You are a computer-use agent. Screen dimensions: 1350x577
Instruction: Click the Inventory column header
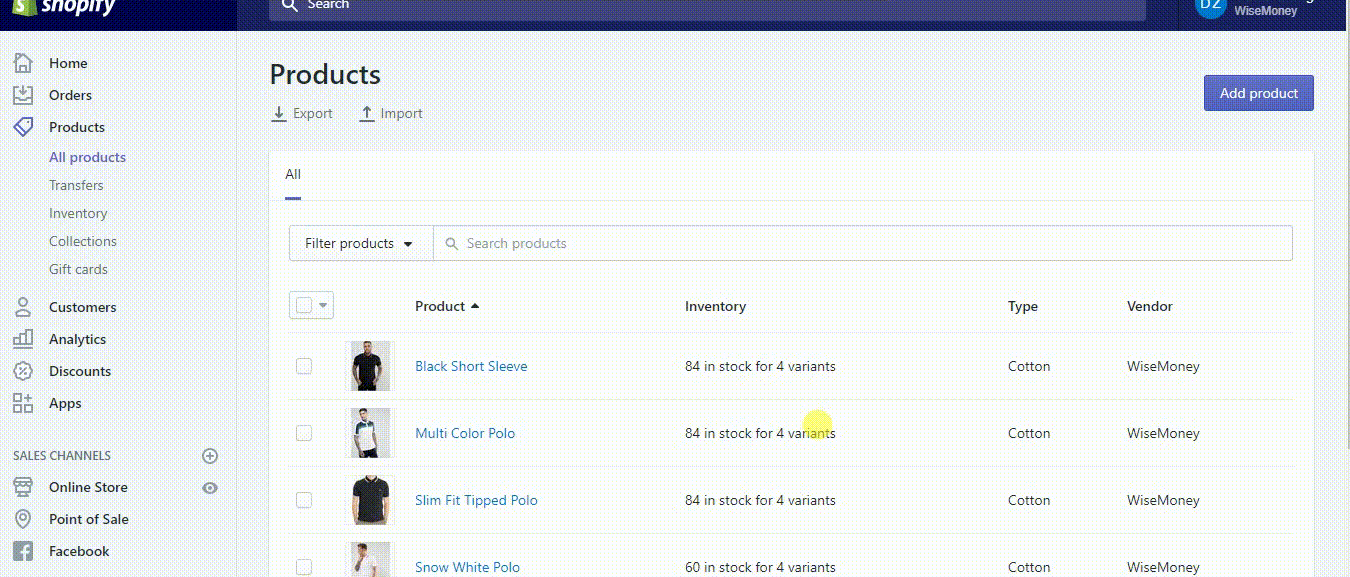(x=715, y=306)
